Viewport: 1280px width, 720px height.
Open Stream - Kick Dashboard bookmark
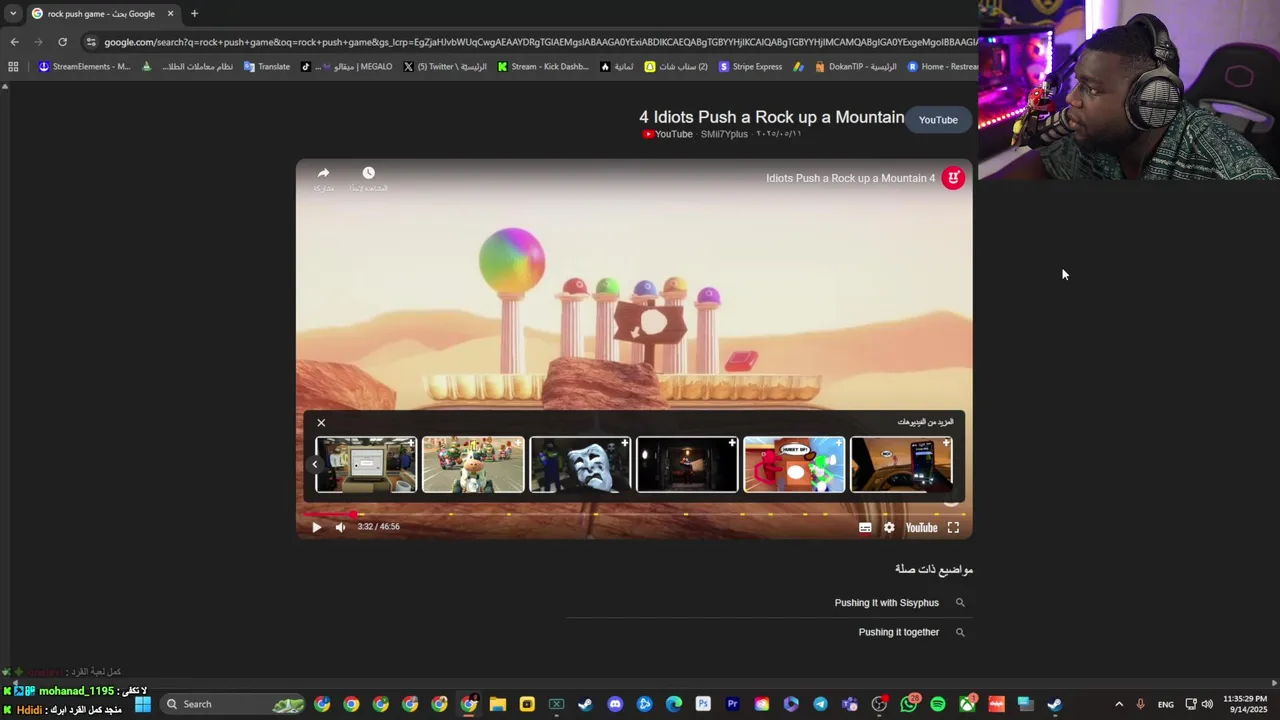tap(543, 67)
